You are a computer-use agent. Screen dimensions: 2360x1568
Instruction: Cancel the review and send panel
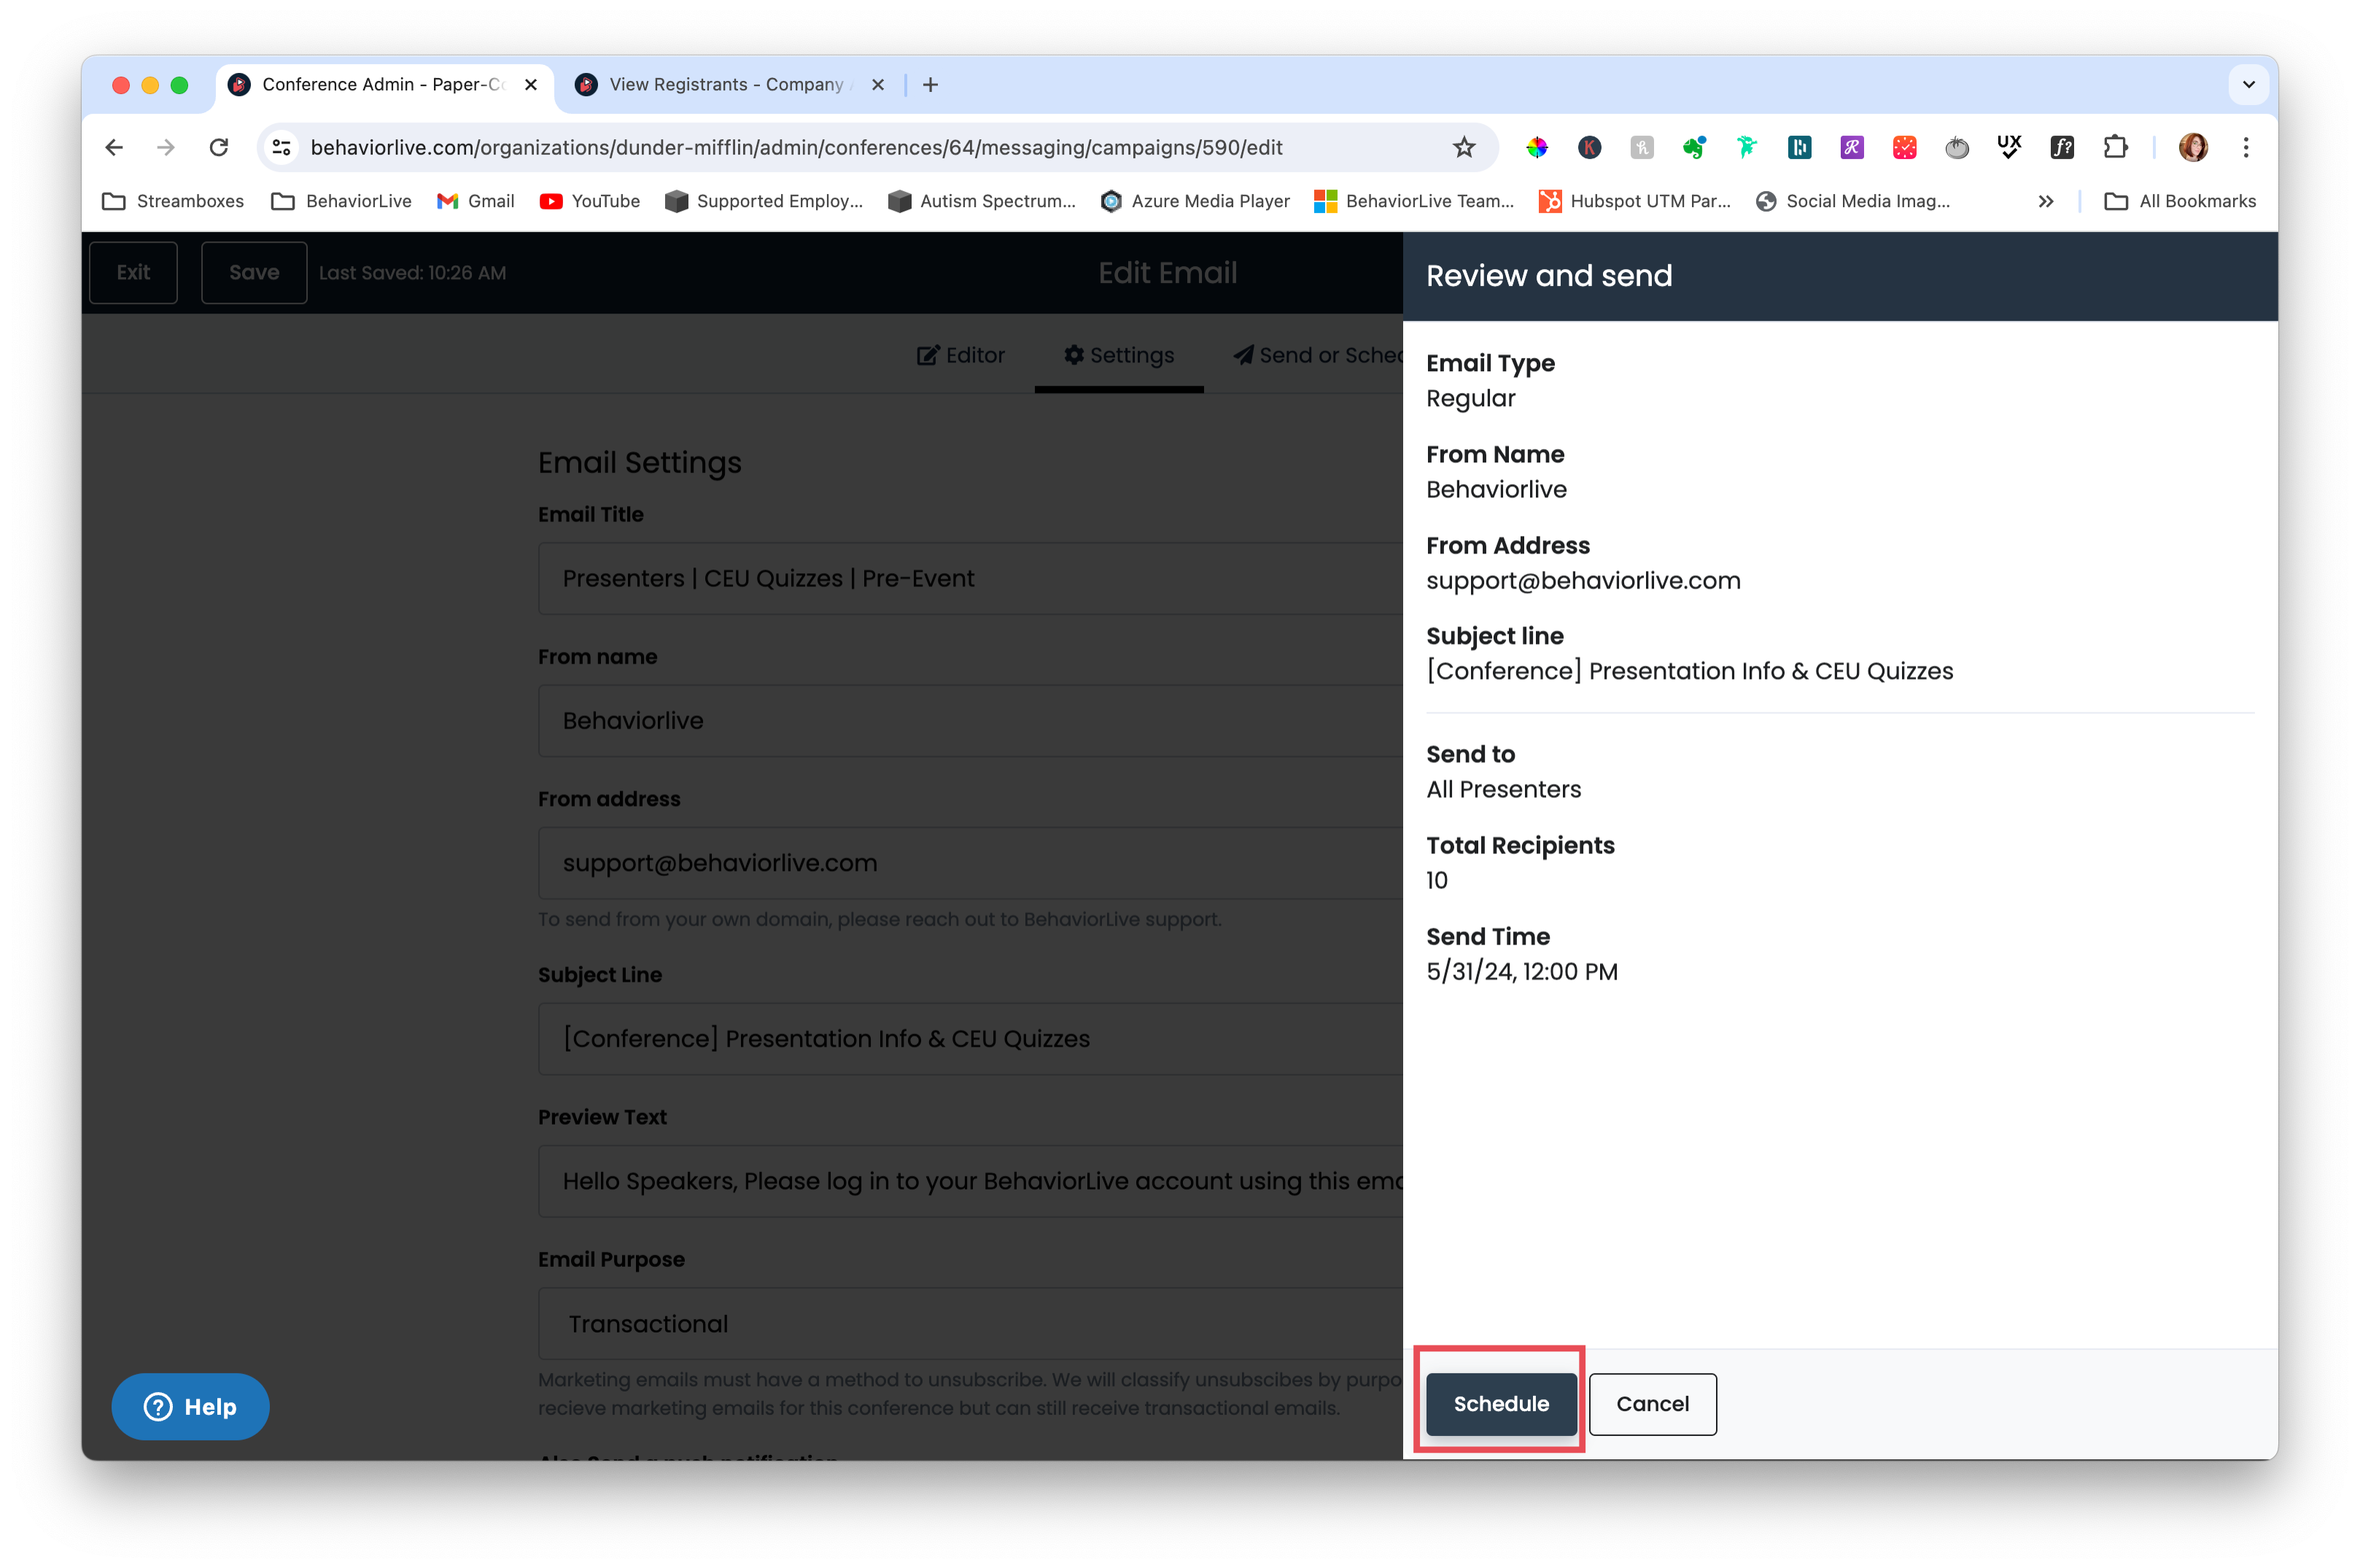click(x=1652, y=1404)
